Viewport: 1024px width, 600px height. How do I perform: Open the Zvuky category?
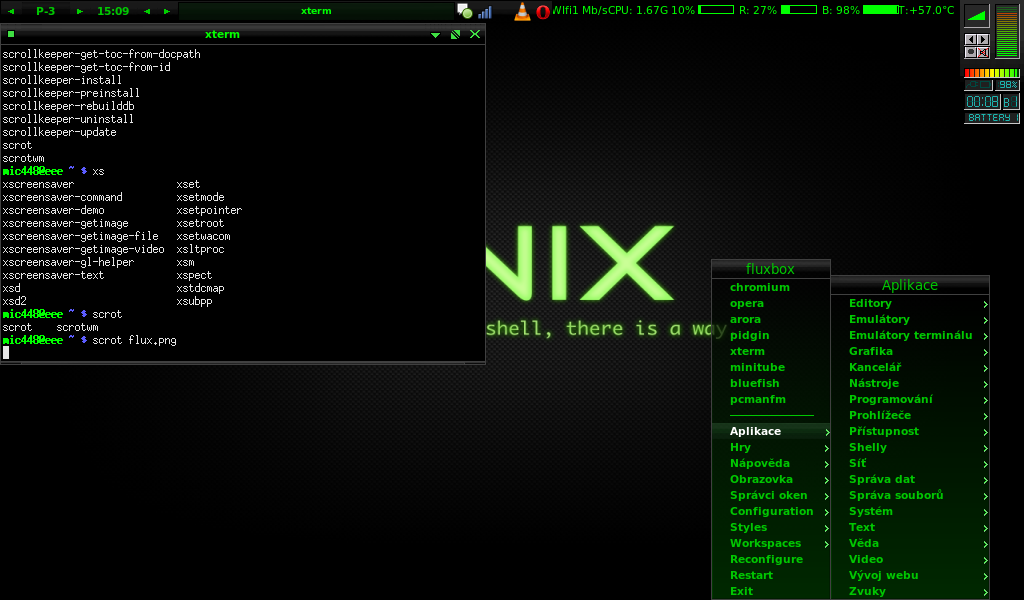[x=910, y=592]
